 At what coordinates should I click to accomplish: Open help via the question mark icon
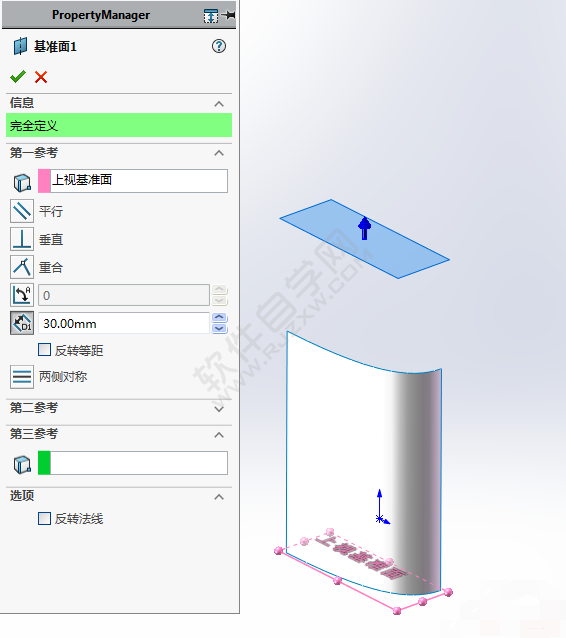(219, 46)
